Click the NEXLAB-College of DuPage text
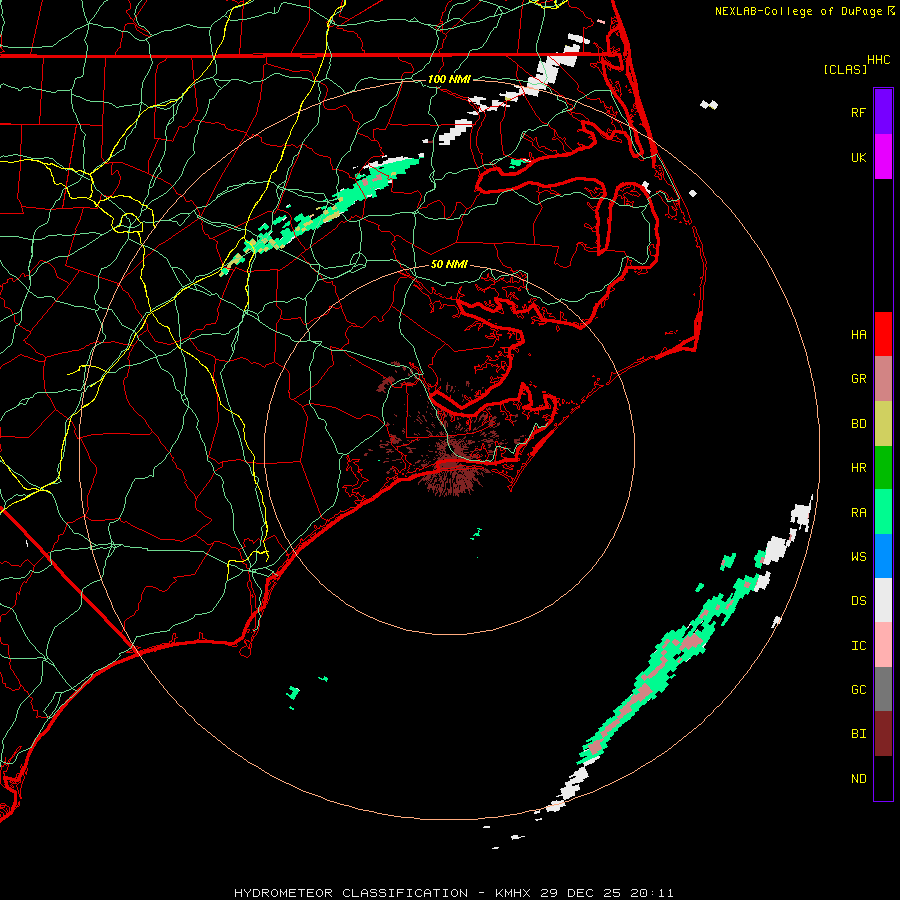Viewport: 900px width, 900px height. click(798, 11)
